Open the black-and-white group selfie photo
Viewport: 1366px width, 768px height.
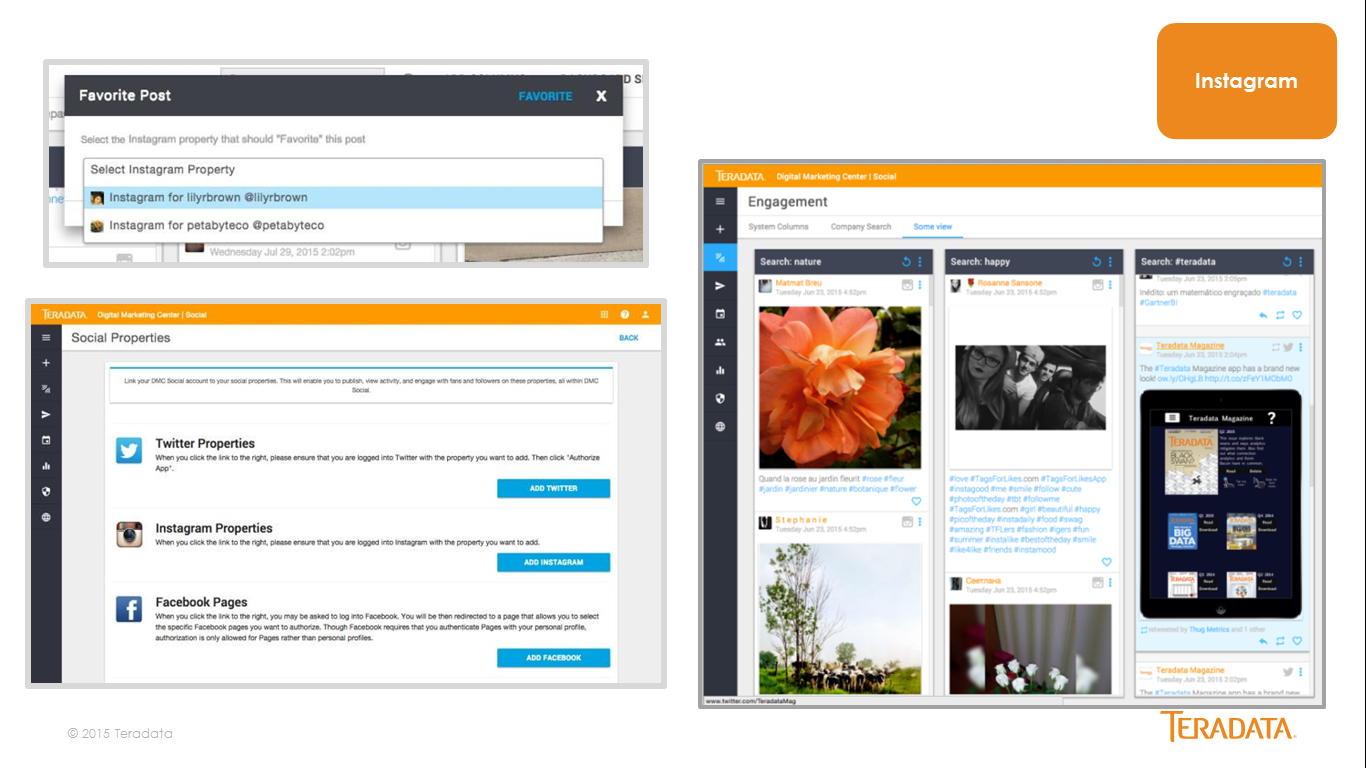coord(1030,388)
